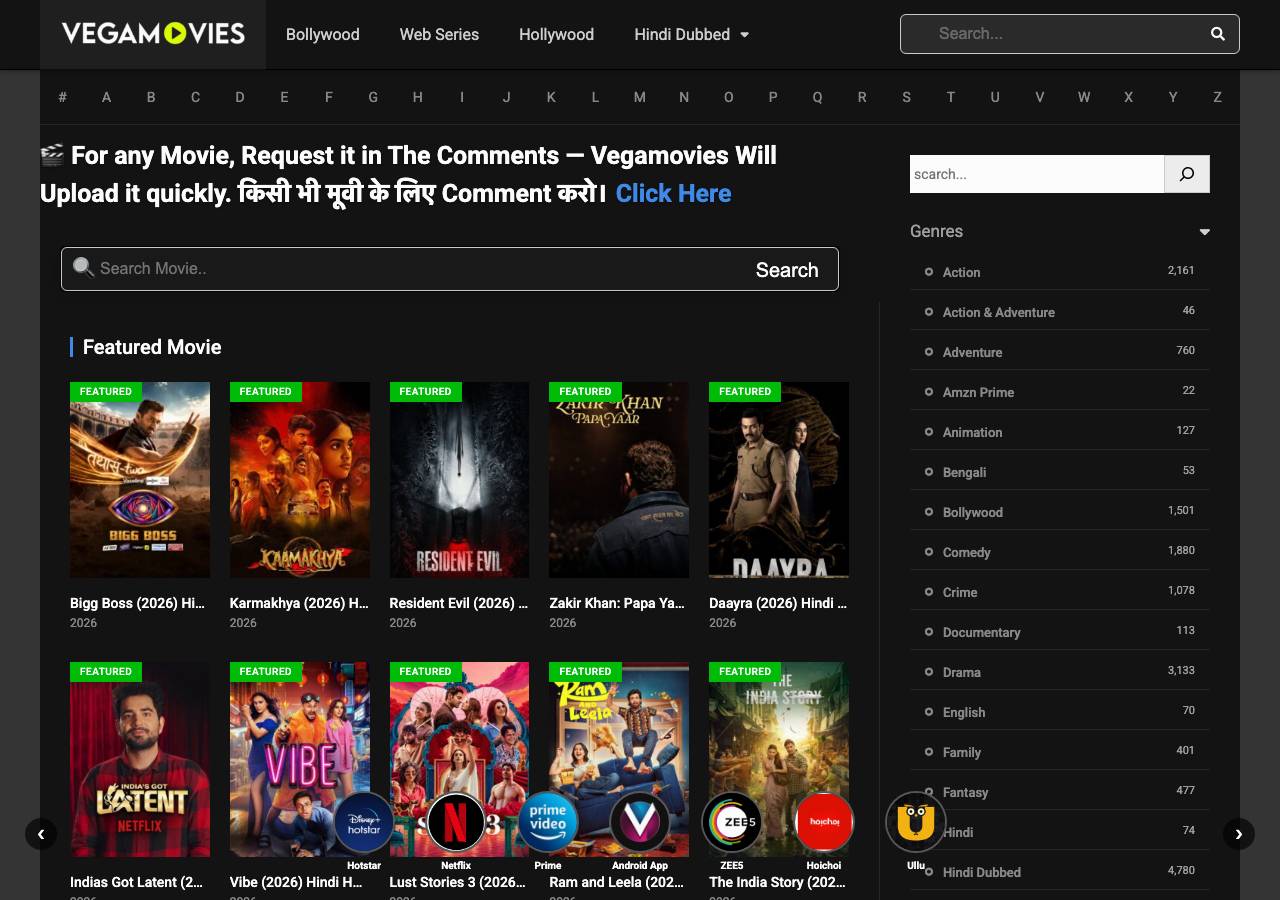The image size is (1280, 900).
Task: Open the ZEE5 platform icon
Action: pyautogui.click(x=732, y=823)
